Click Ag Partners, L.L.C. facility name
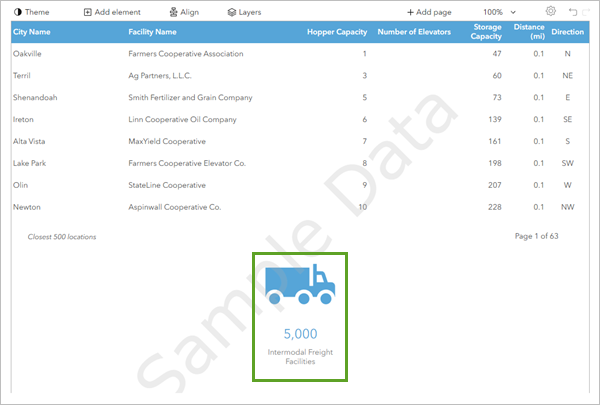600x405 pixels. click(160, 75)
